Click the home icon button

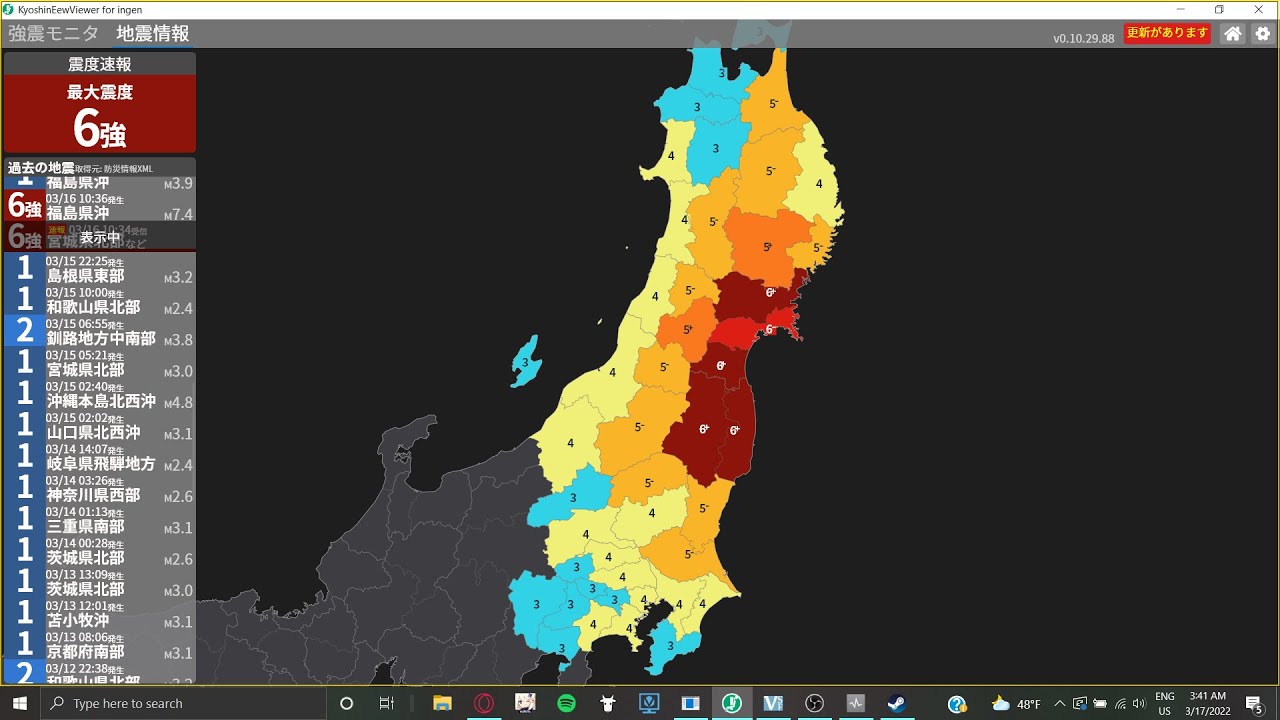1233,34
